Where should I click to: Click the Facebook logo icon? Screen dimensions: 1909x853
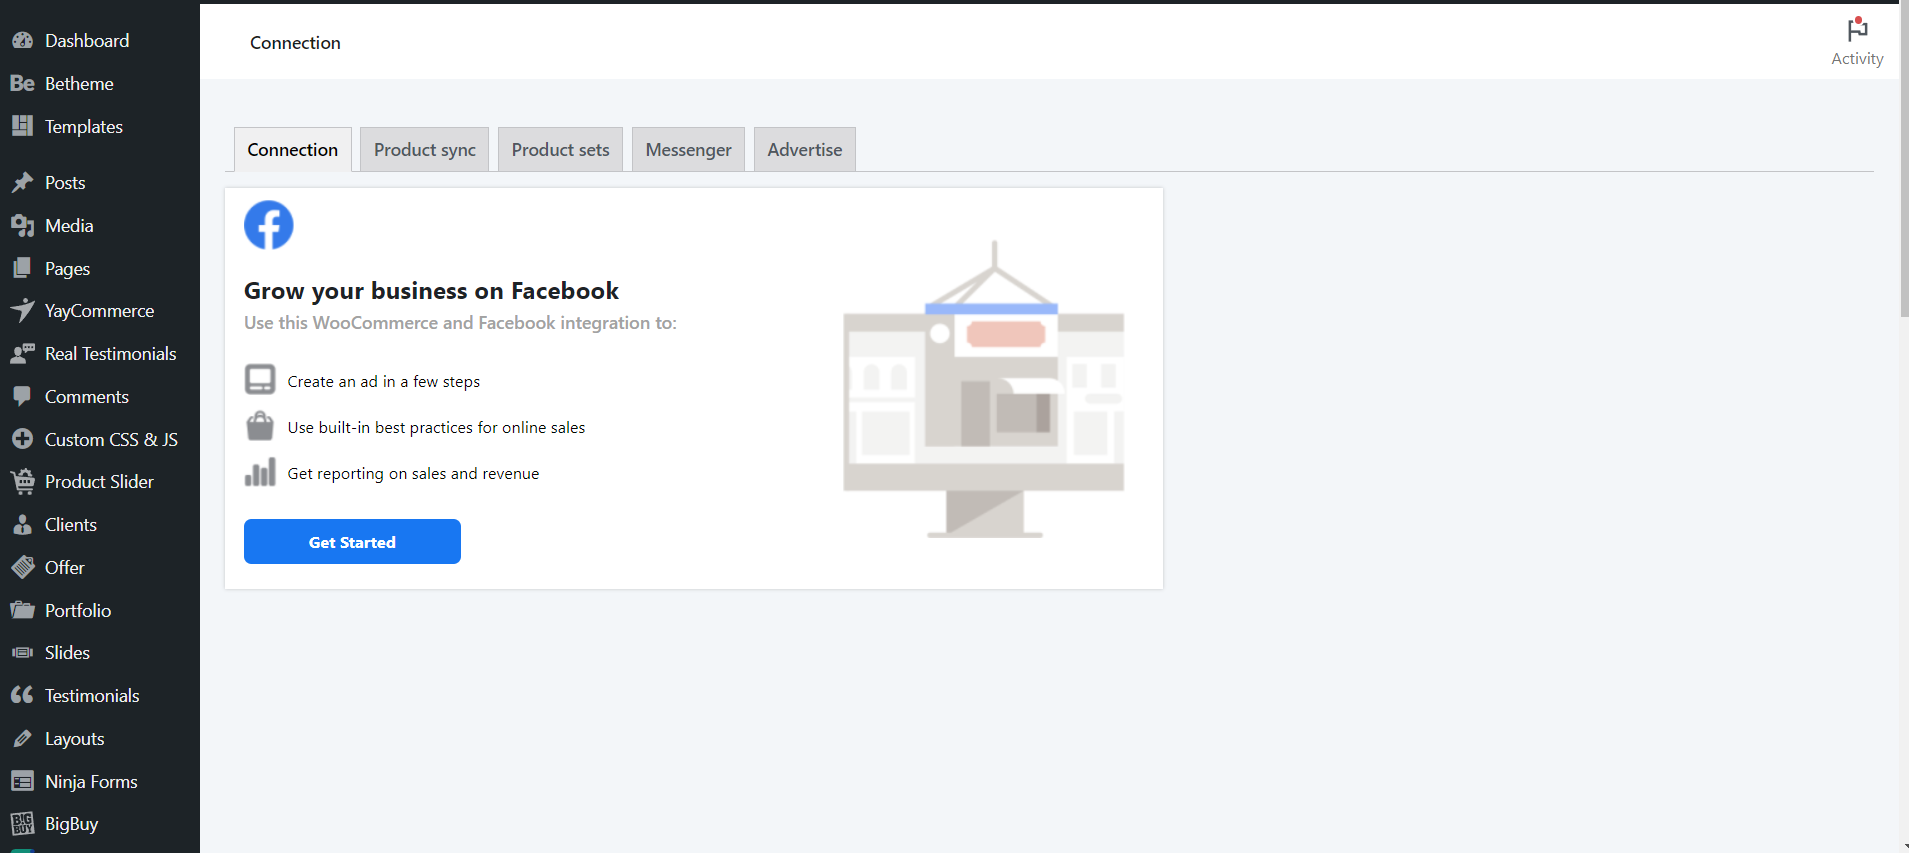[x=269, y=225]
